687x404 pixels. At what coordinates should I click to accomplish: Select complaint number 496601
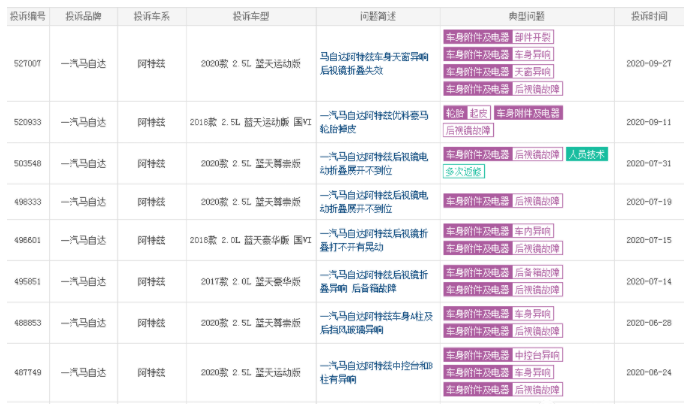click(x=28, y=240)
